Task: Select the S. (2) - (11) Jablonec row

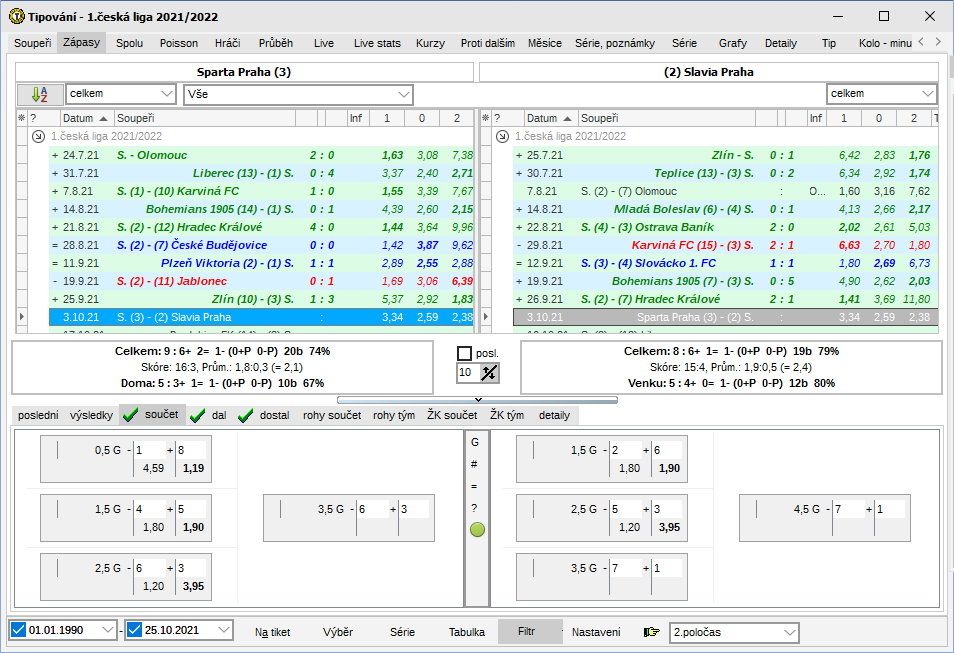Action: pyautogui.click(x=262, y=281)
